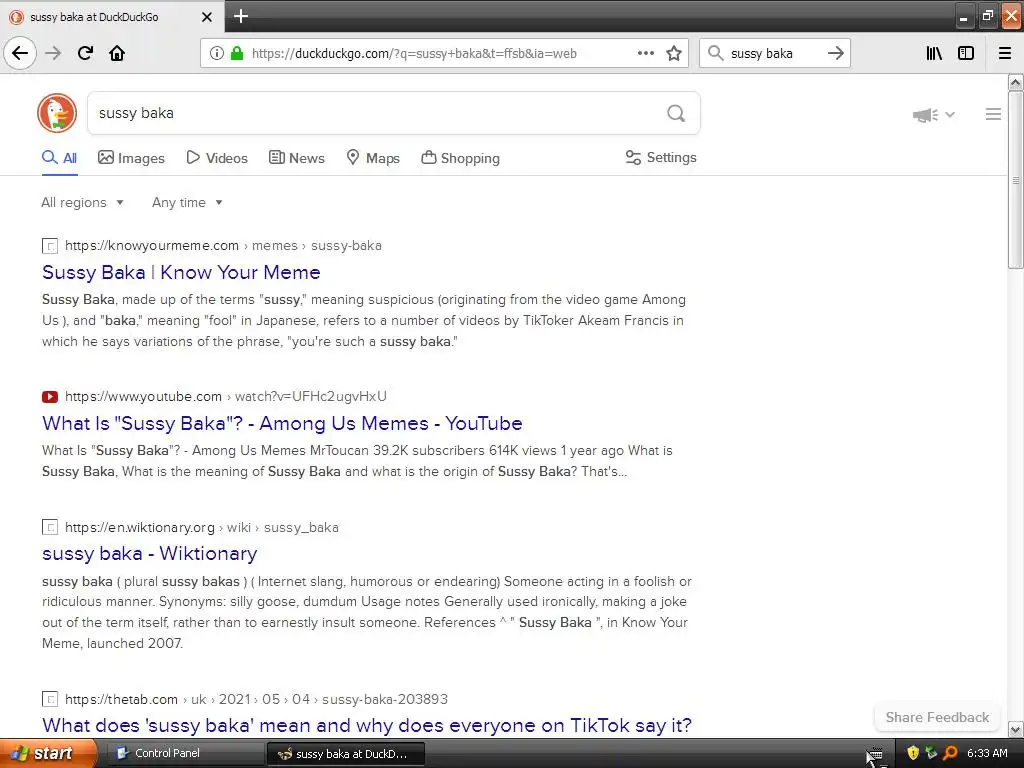The image size is (1024, 768).
Task: Click the DuckDuckGo duck logo
Action: 57,112
